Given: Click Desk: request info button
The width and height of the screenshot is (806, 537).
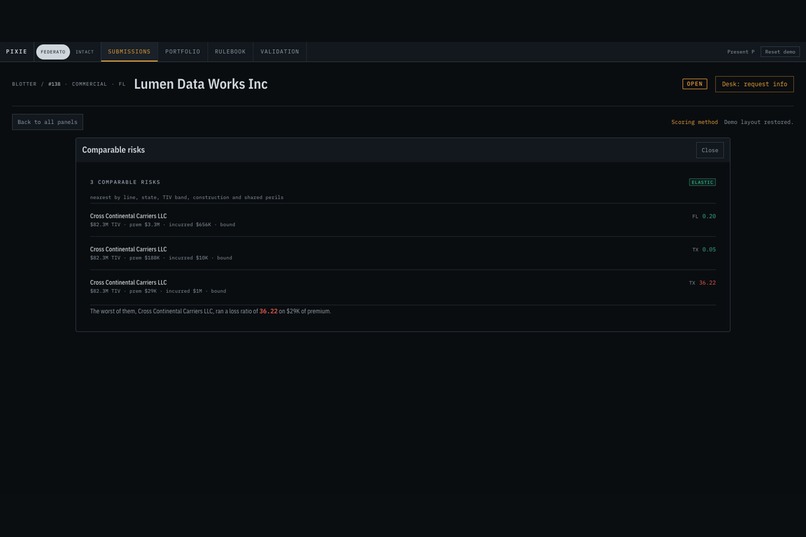Looking at the screenshot, I should pyautogui.click(x=754, y=84).
